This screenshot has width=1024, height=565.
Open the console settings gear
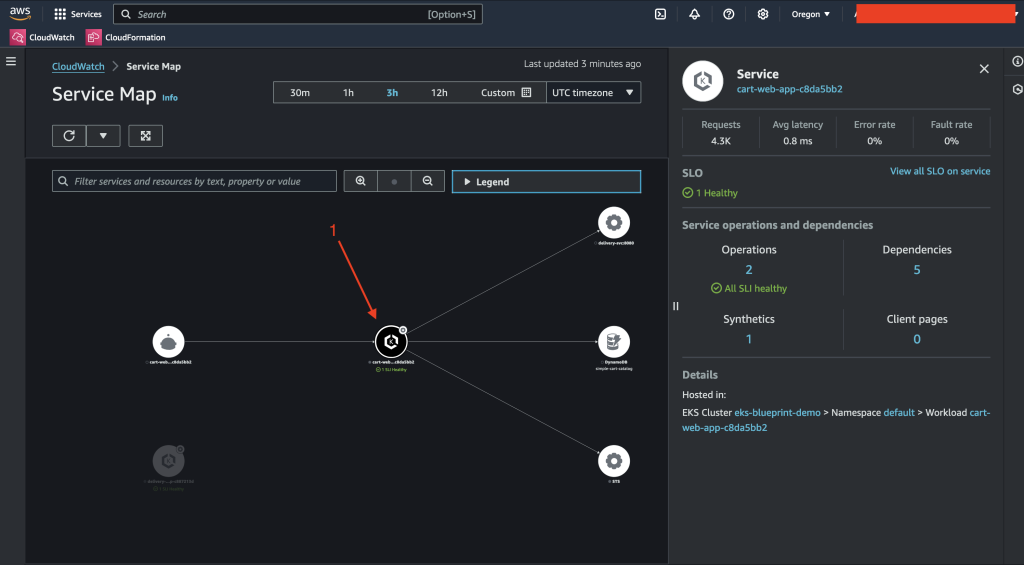click(x=763, y=14)
